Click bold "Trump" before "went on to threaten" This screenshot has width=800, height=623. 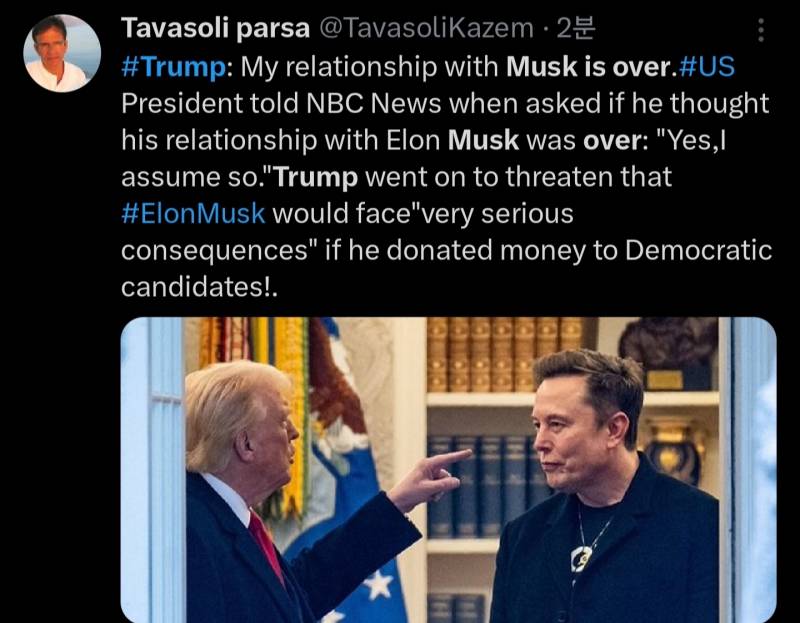click(316, 177)
